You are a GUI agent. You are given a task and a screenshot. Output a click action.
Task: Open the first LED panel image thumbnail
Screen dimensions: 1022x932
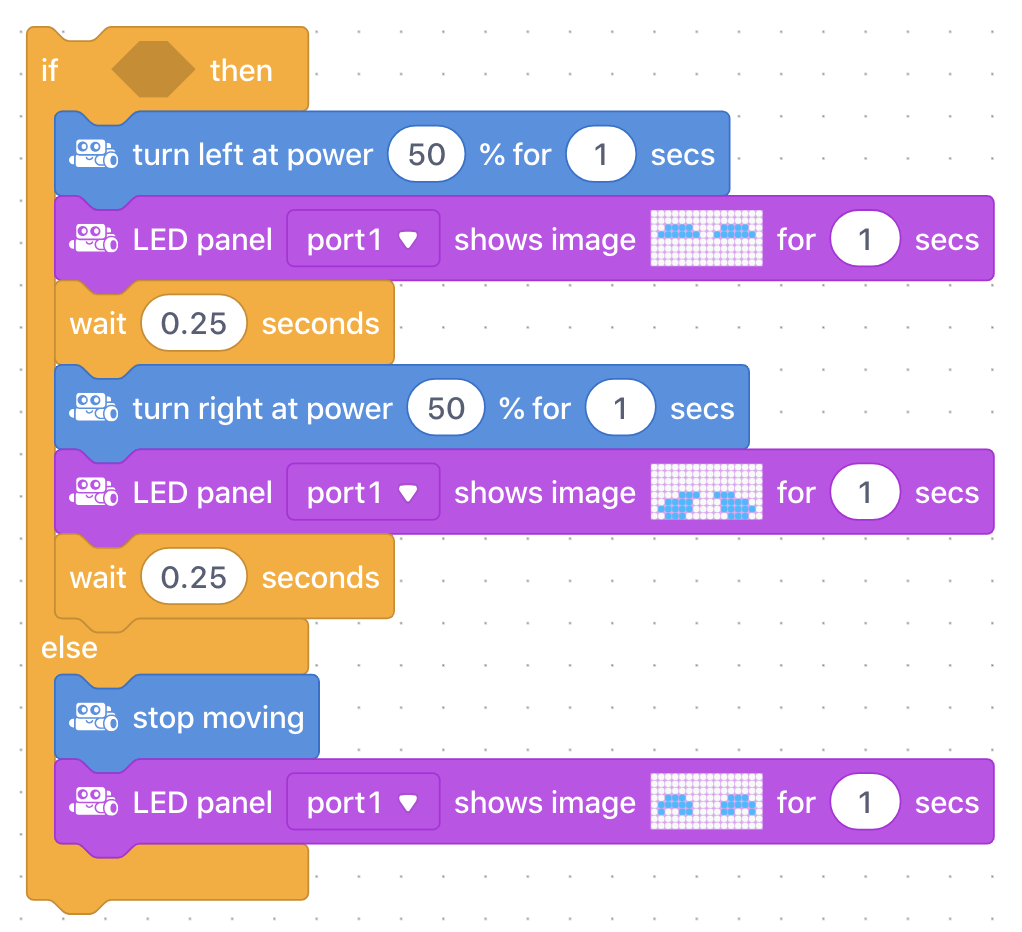click(707, 239)
